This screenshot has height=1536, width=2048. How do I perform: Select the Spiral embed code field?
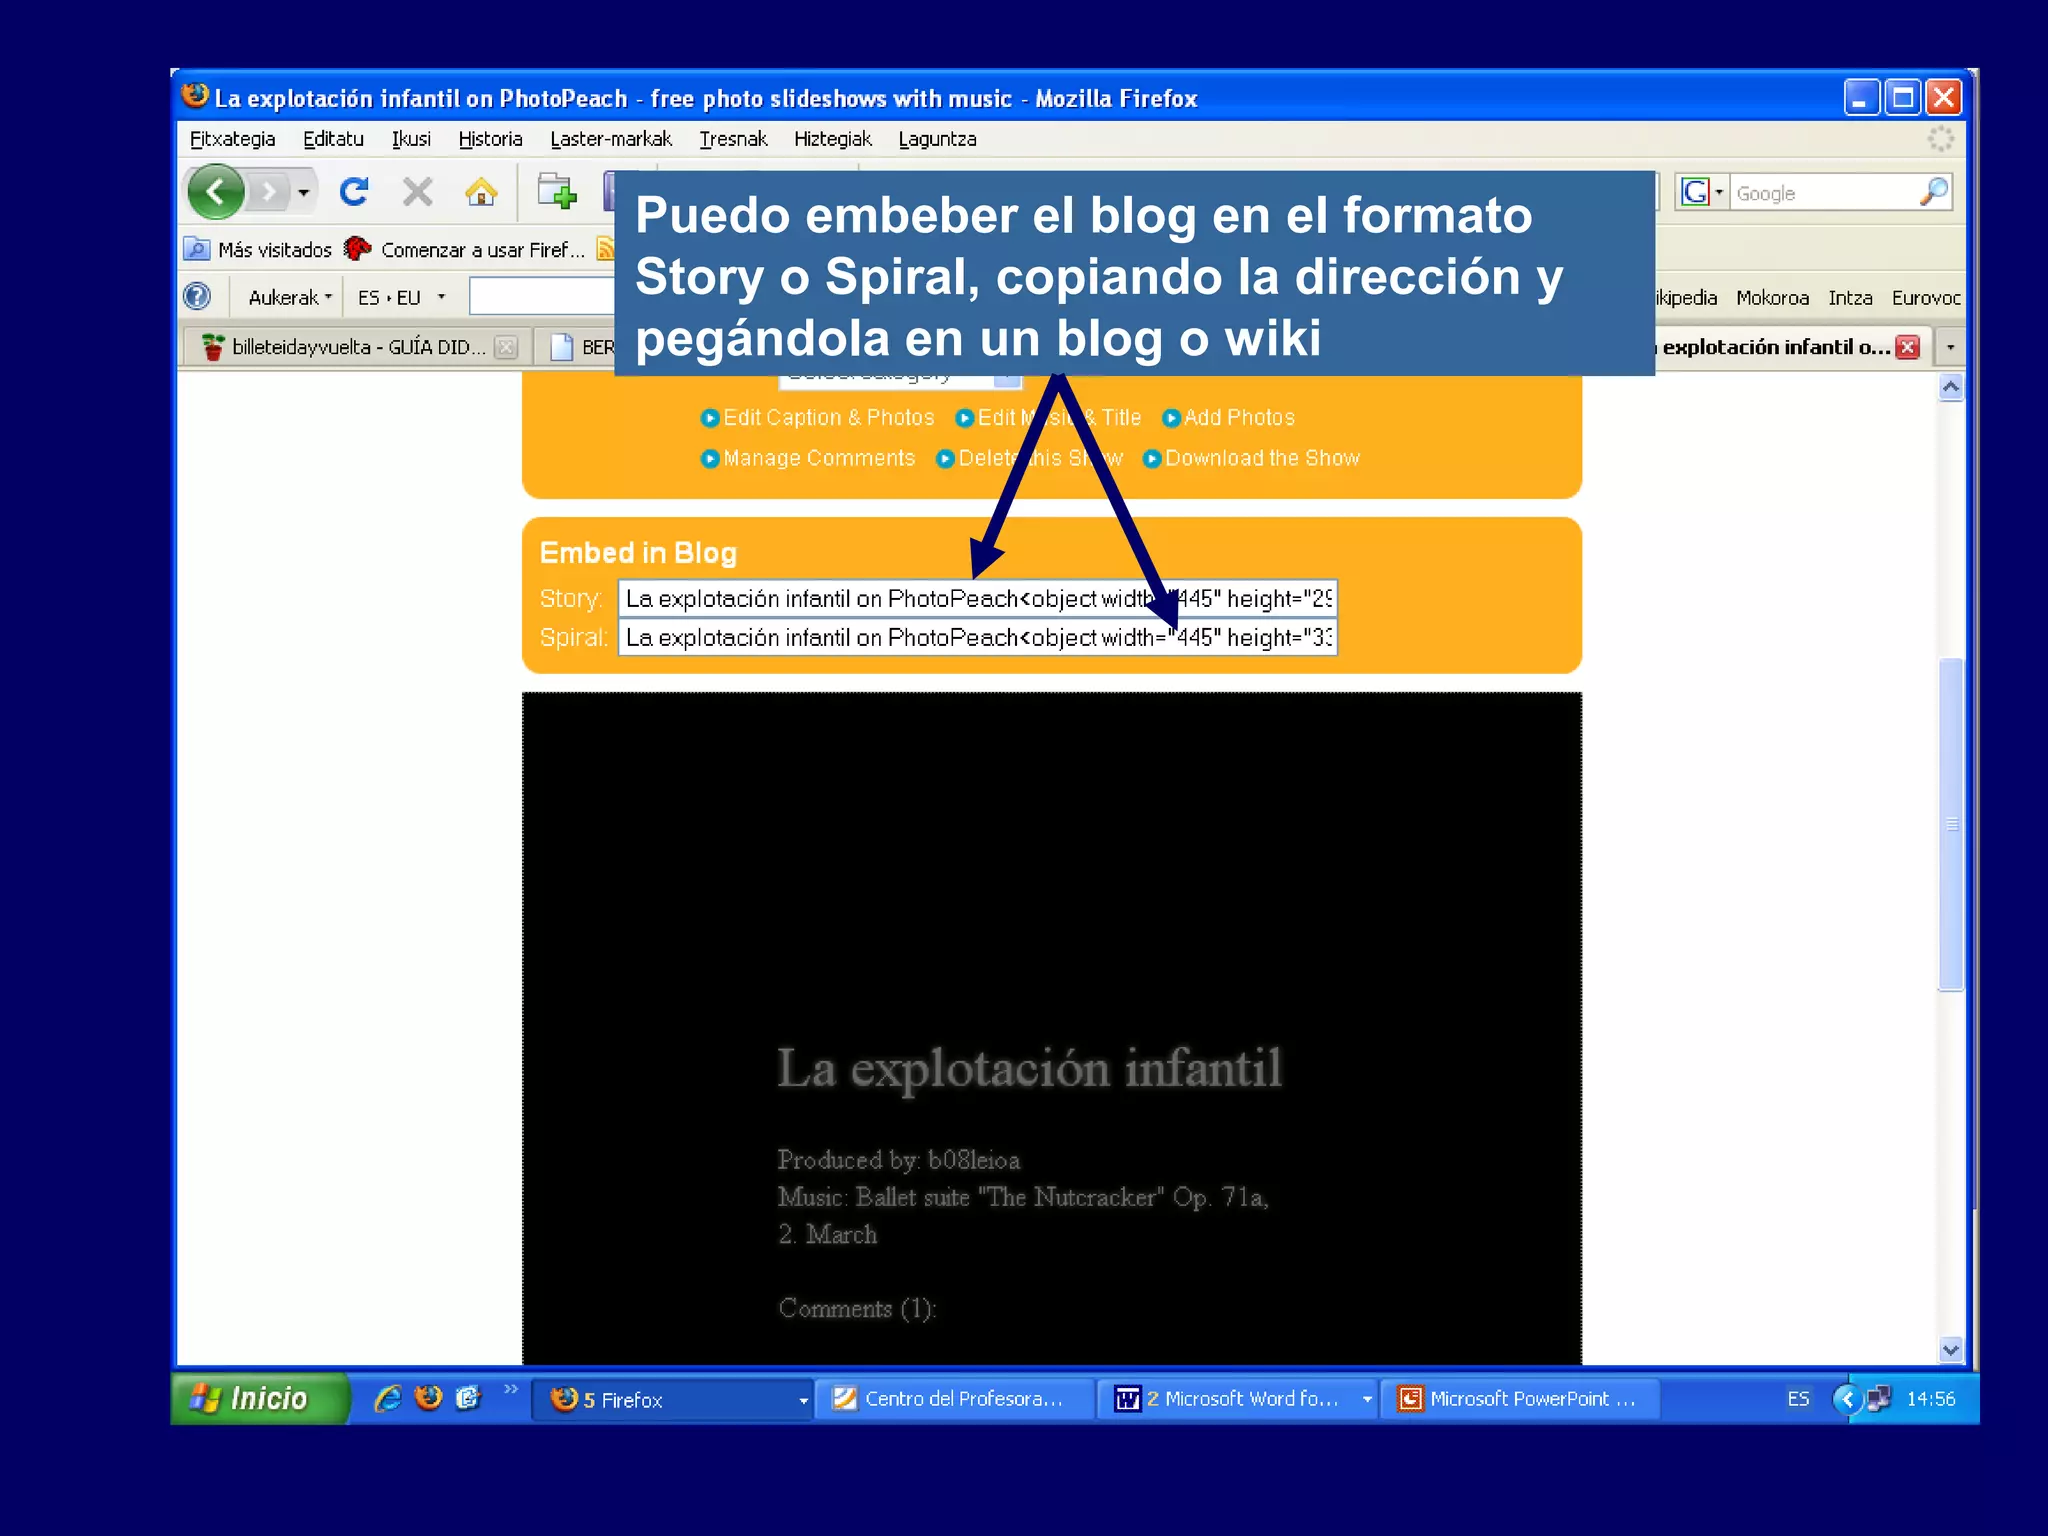click(x=978, y=637)
